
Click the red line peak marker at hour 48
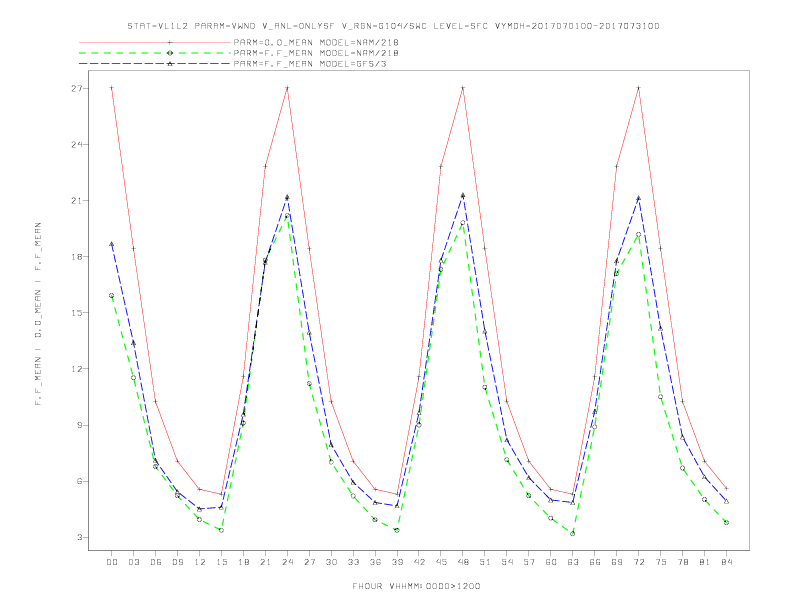[463, 88]
